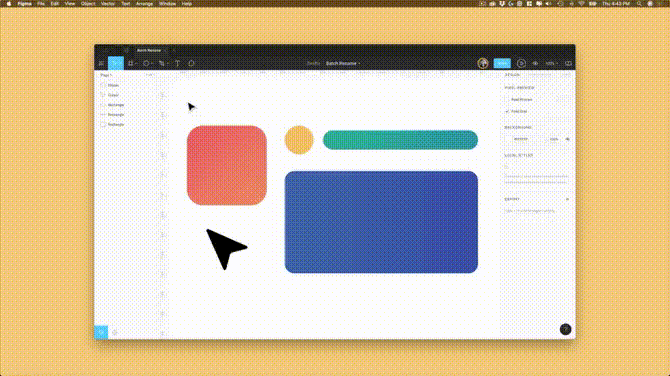The image size is (670, 376).
Task: Open the Edit menu
Action: click(x=55, y=3)
